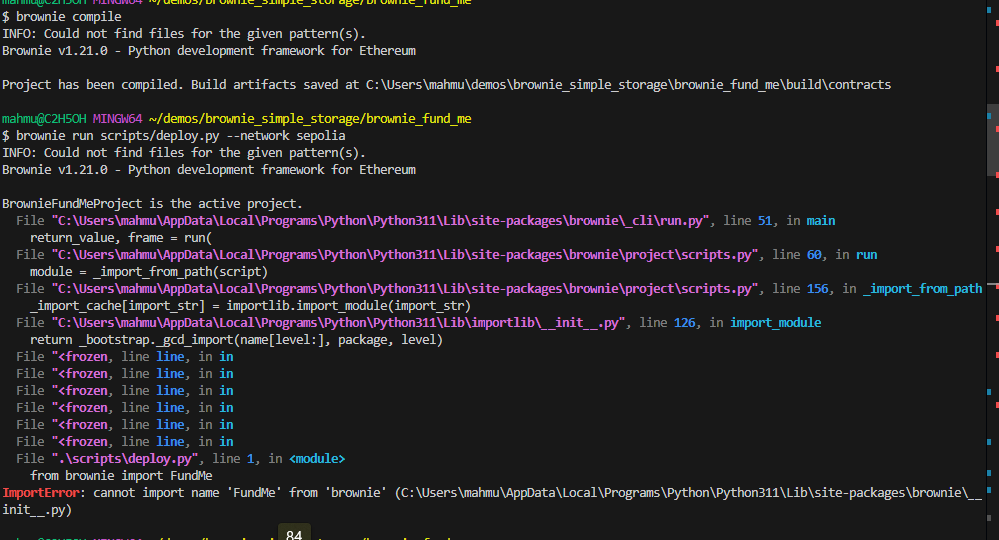Click 'return _bootstrap._gcd_import' code line
The image size is (999, 540).
(x=236, y=340)
